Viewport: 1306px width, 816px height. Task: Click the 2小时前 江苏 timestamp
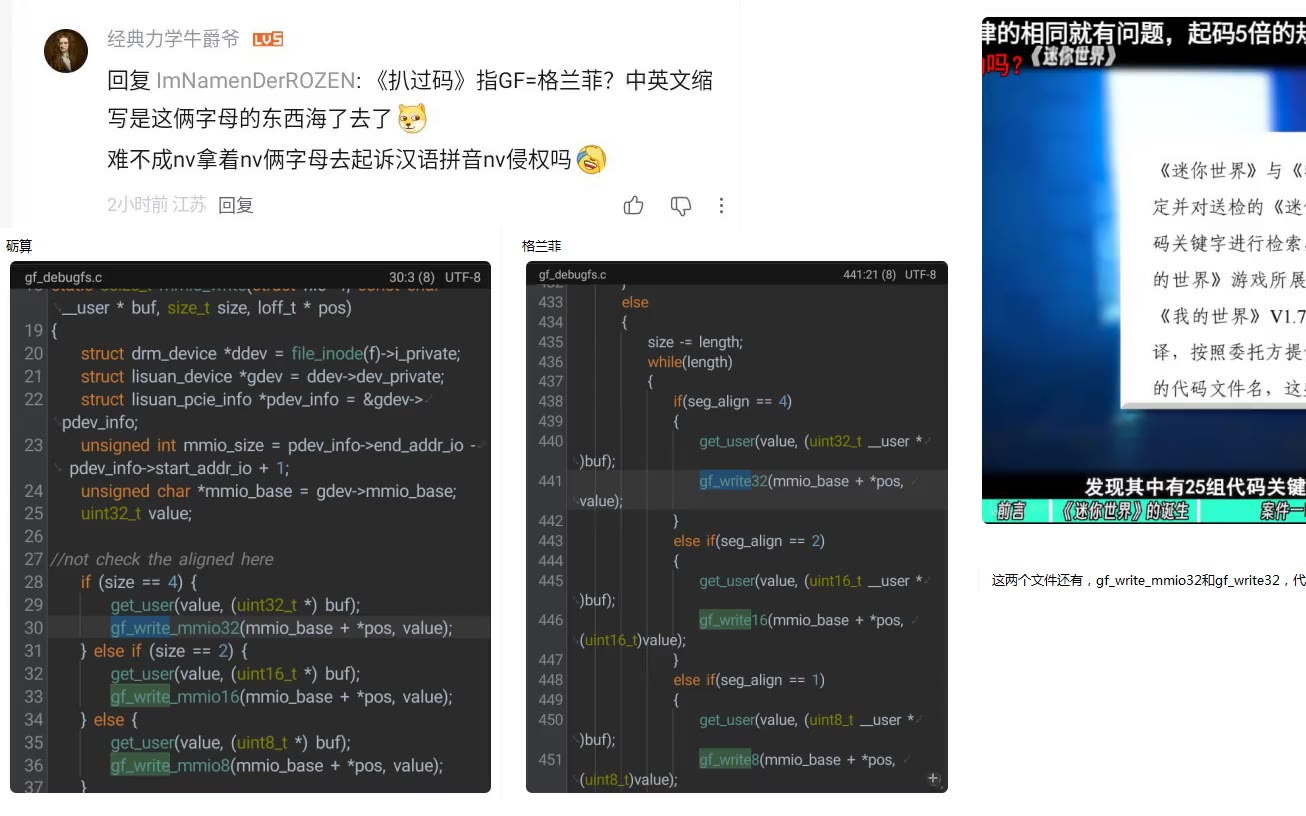[157, 205]
